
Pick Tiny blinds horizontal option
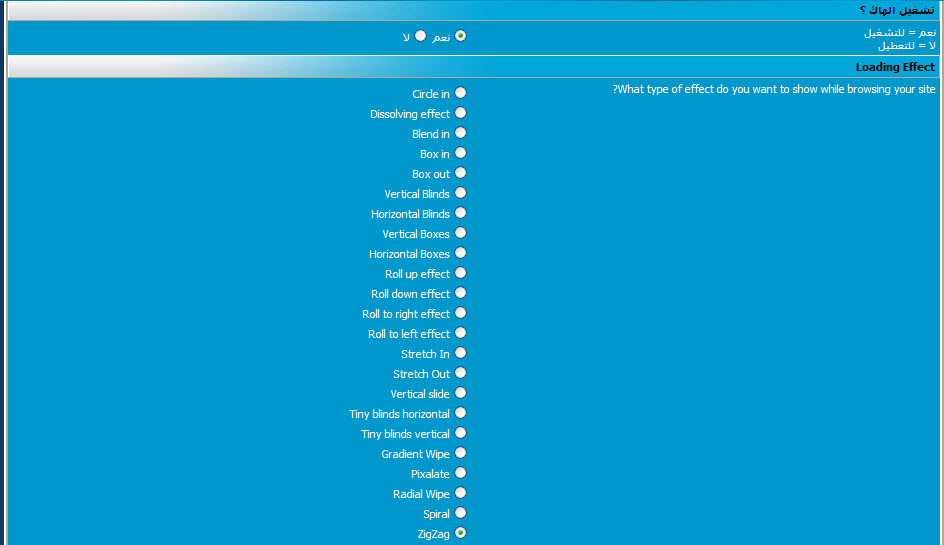tap(460, 413)
